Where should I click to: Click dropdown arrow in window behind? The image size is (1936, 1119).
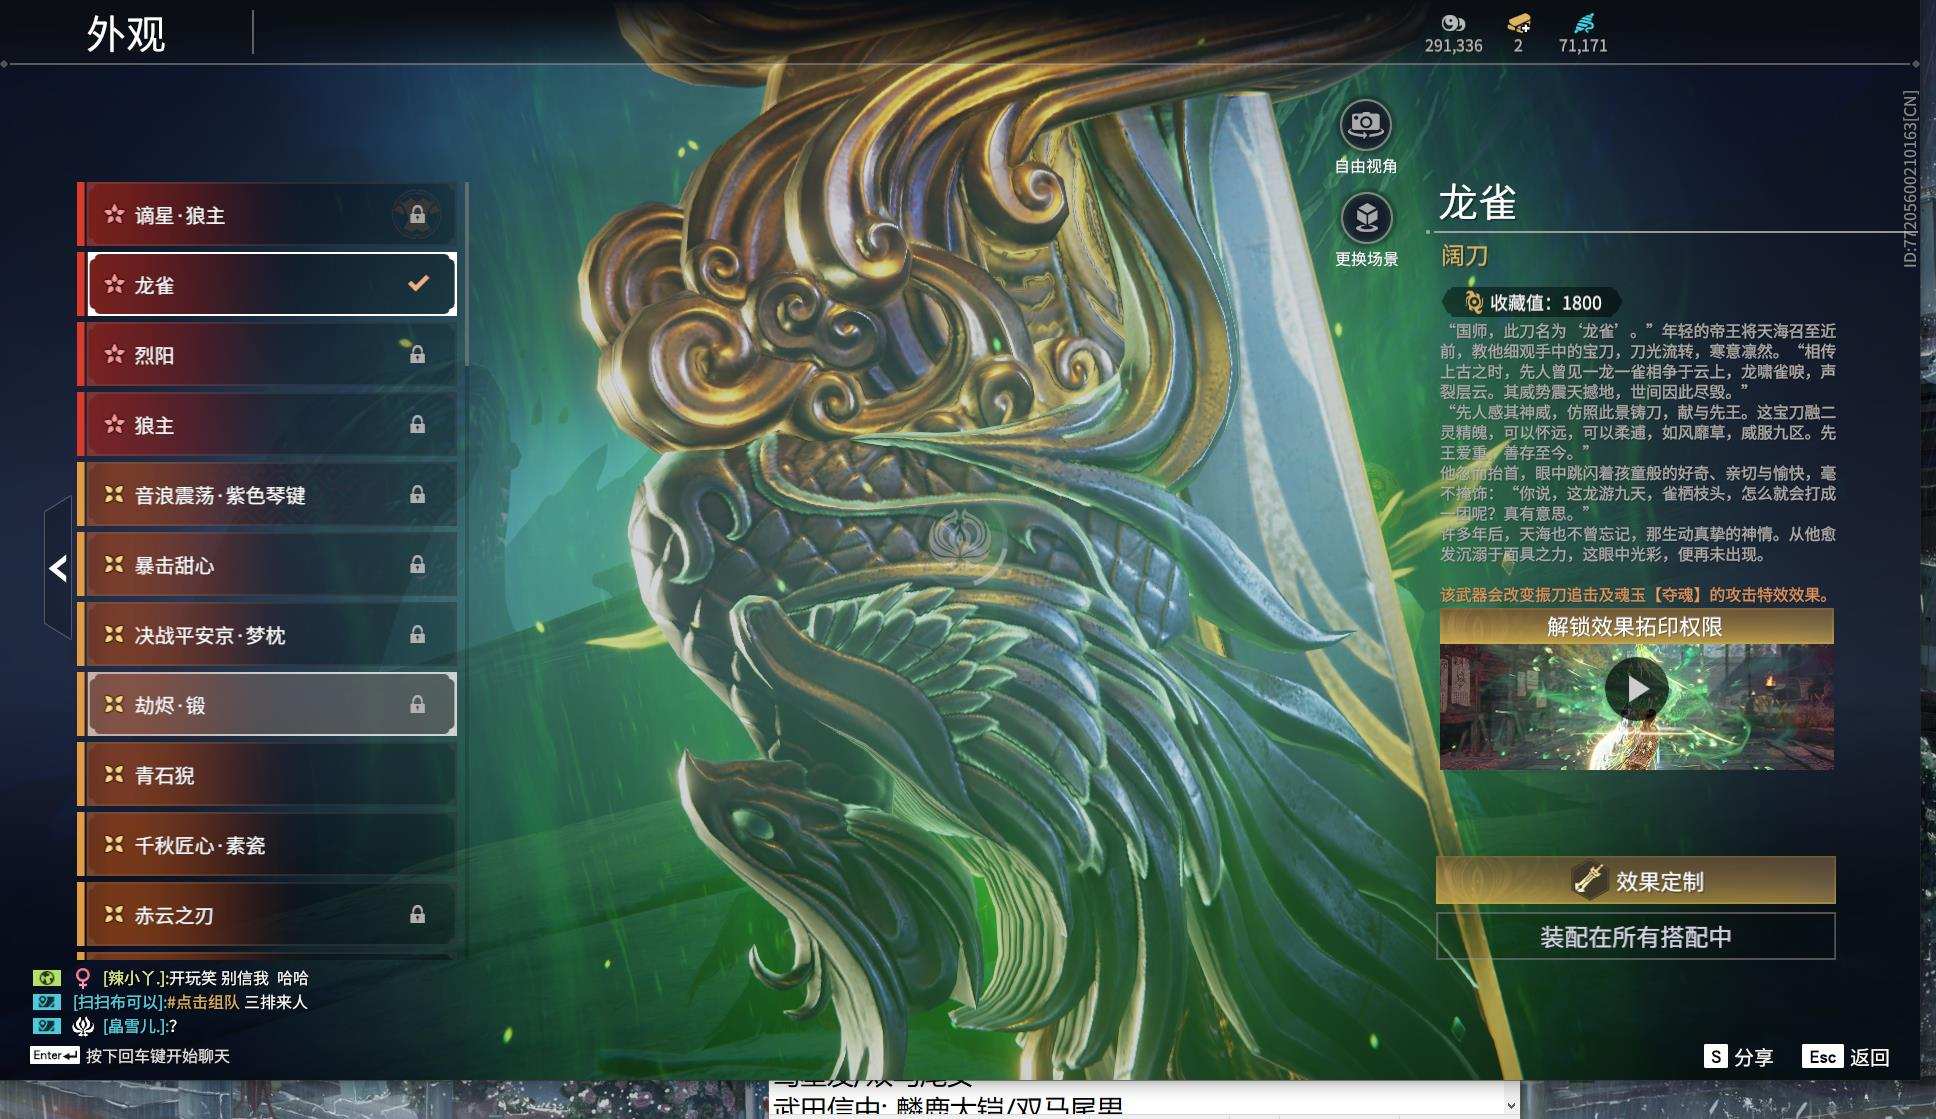pos(1510,1105)
